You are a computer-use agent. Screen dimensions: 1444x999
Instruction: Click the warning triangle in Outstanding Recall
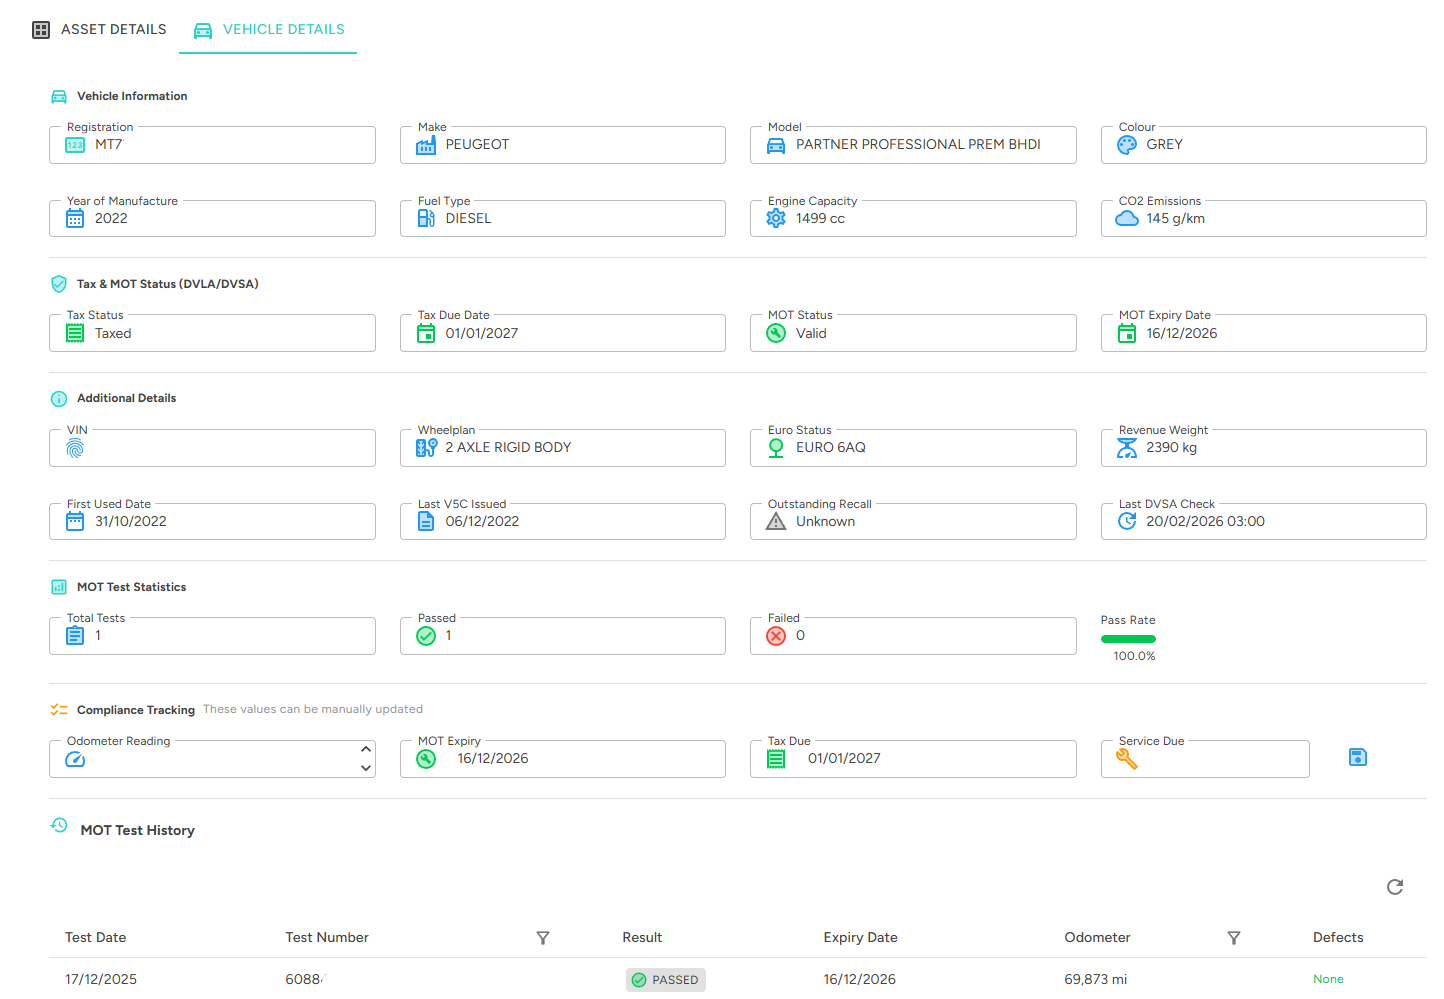tap(776, 521)
